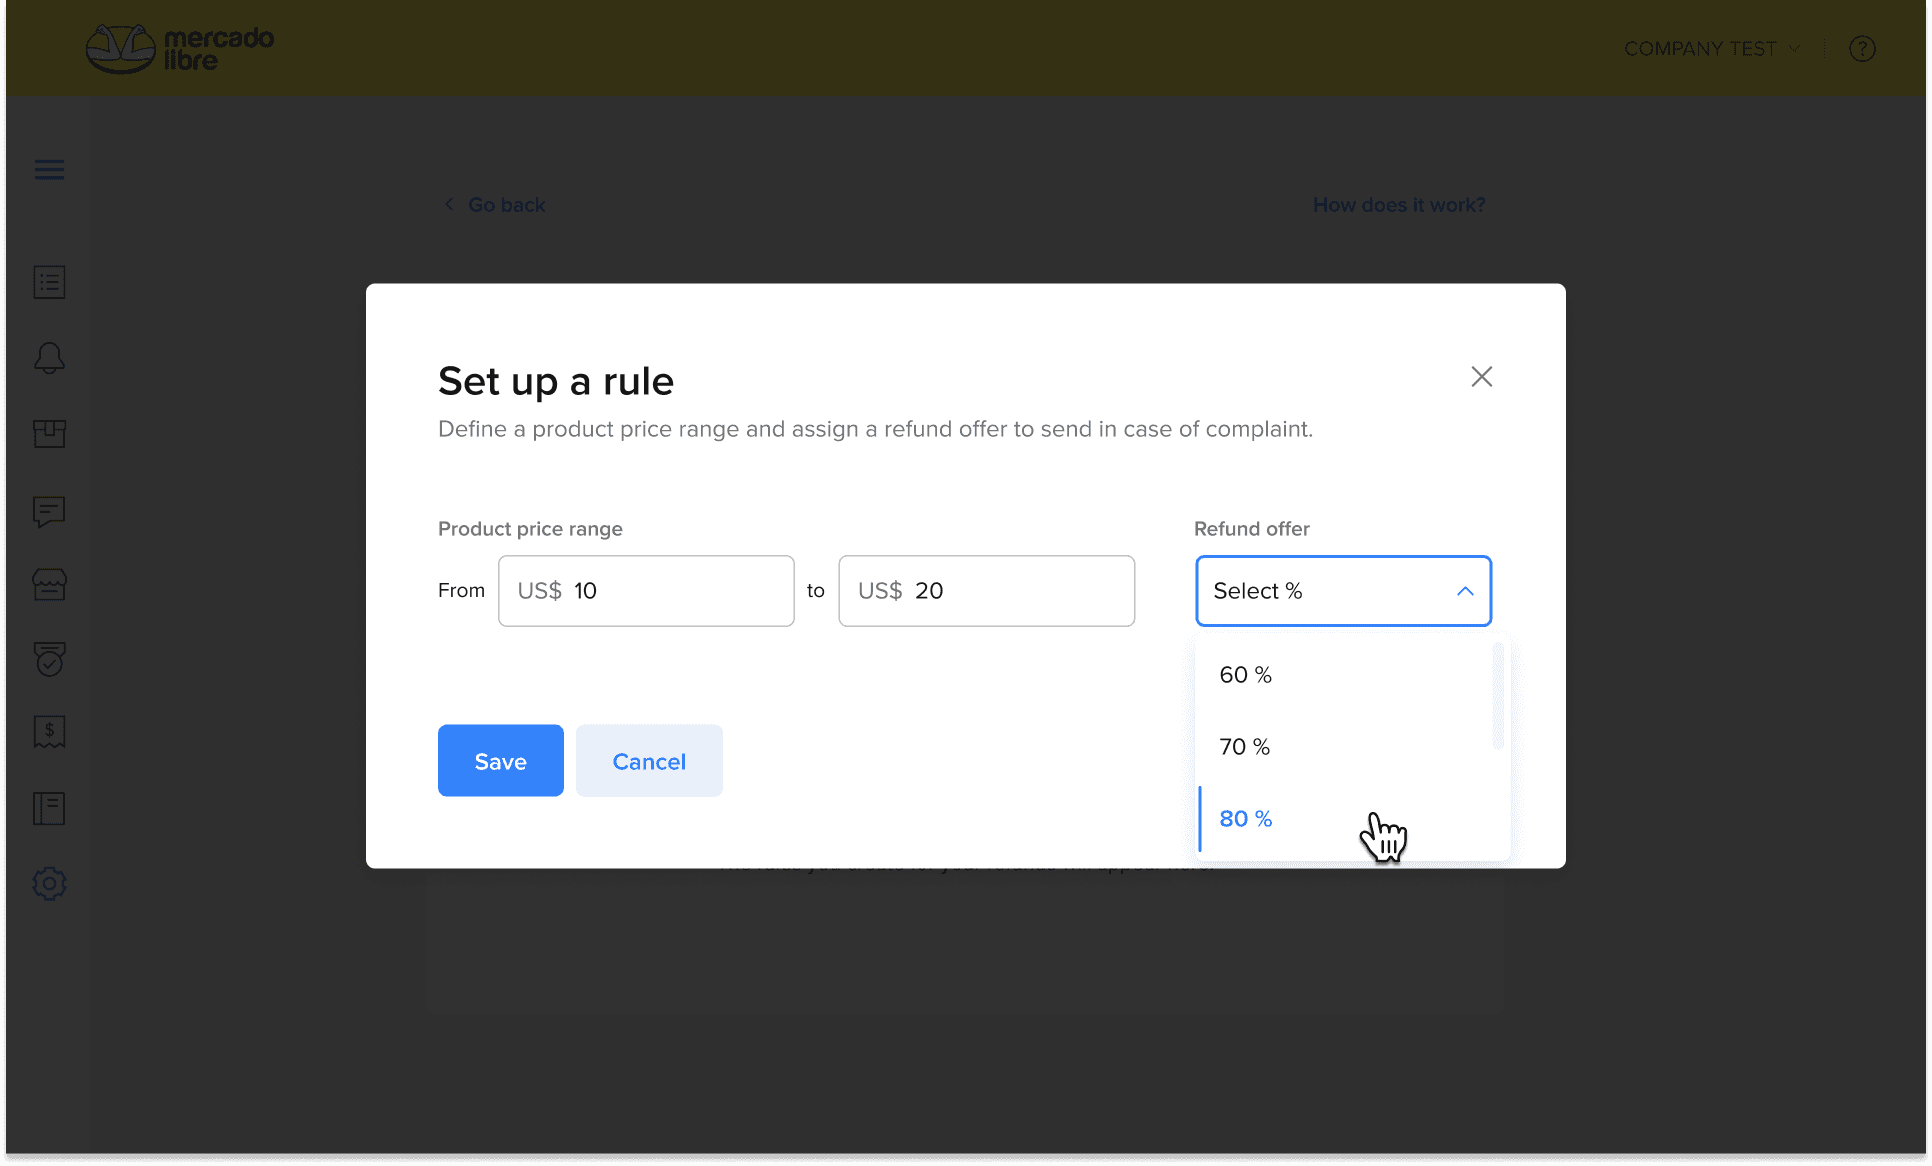Collapse the Select % refund dropdown

(1343, 591)
